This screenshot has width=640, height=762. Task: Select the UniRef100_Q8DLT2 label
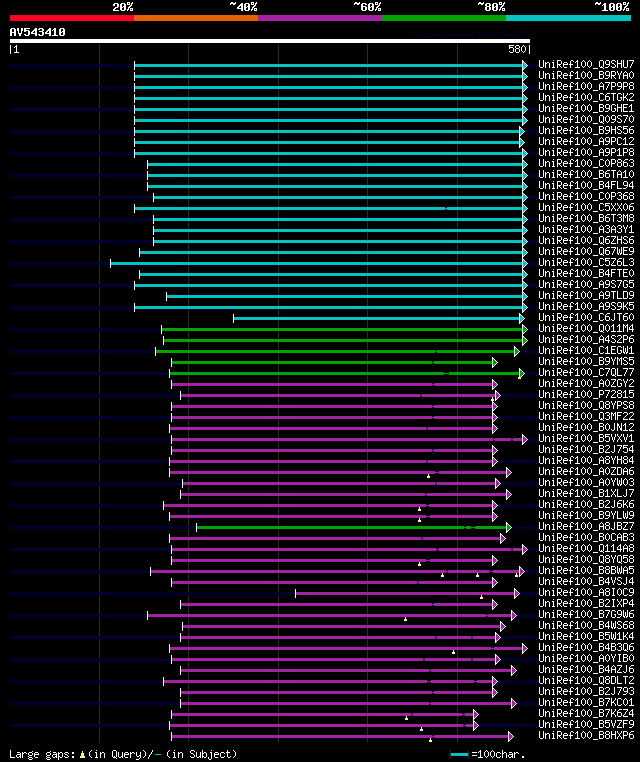click(586, 681)
